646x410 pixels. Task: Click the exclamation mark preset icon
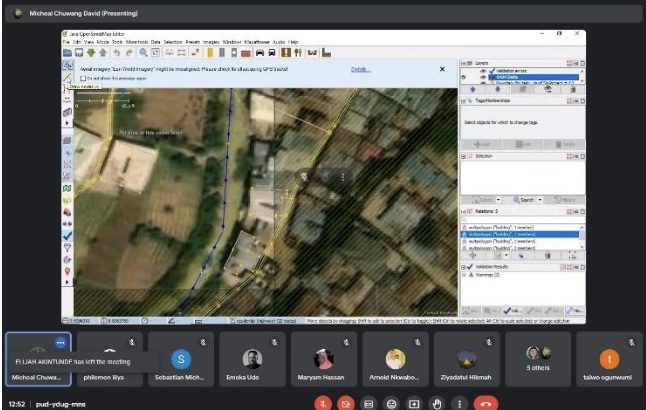point(286,53)
